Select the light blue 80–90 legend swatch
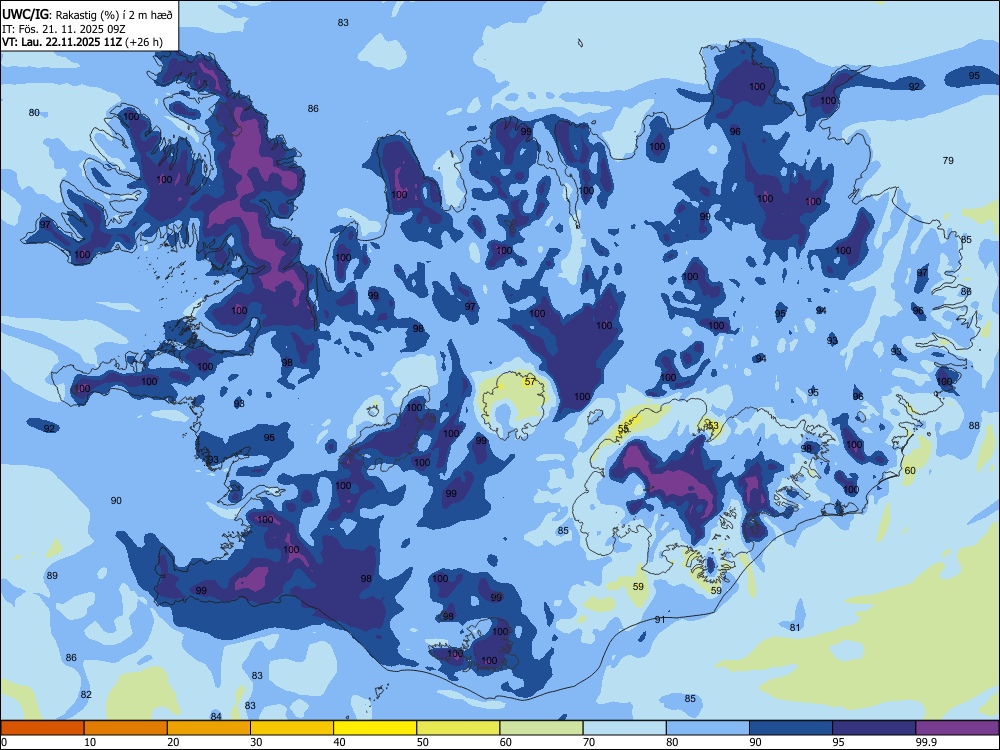1000x750 pixels. [x=708, y=728]
